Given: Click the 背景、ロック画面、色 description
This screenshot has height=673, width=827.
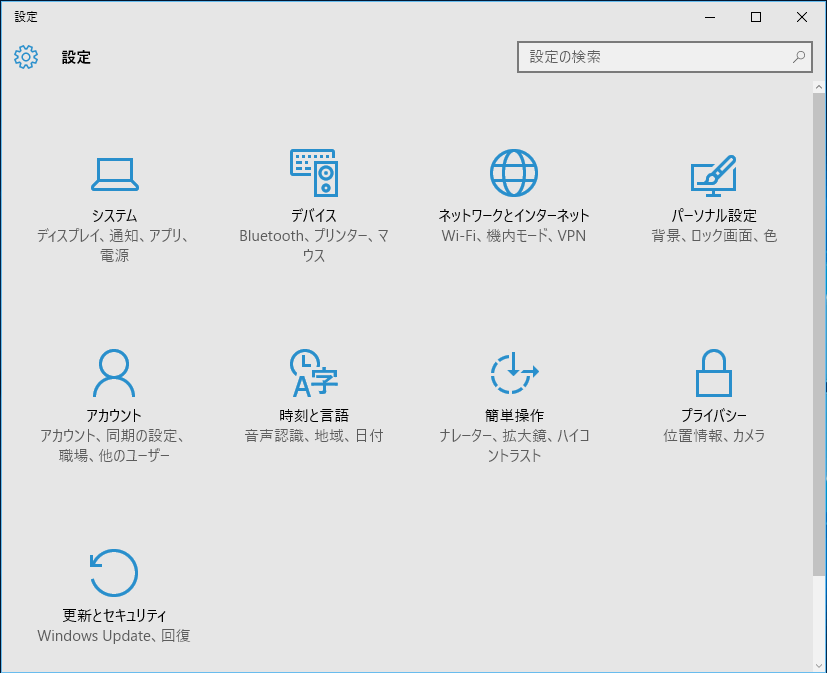Looking at the screenshot, I should pos(714,236).
